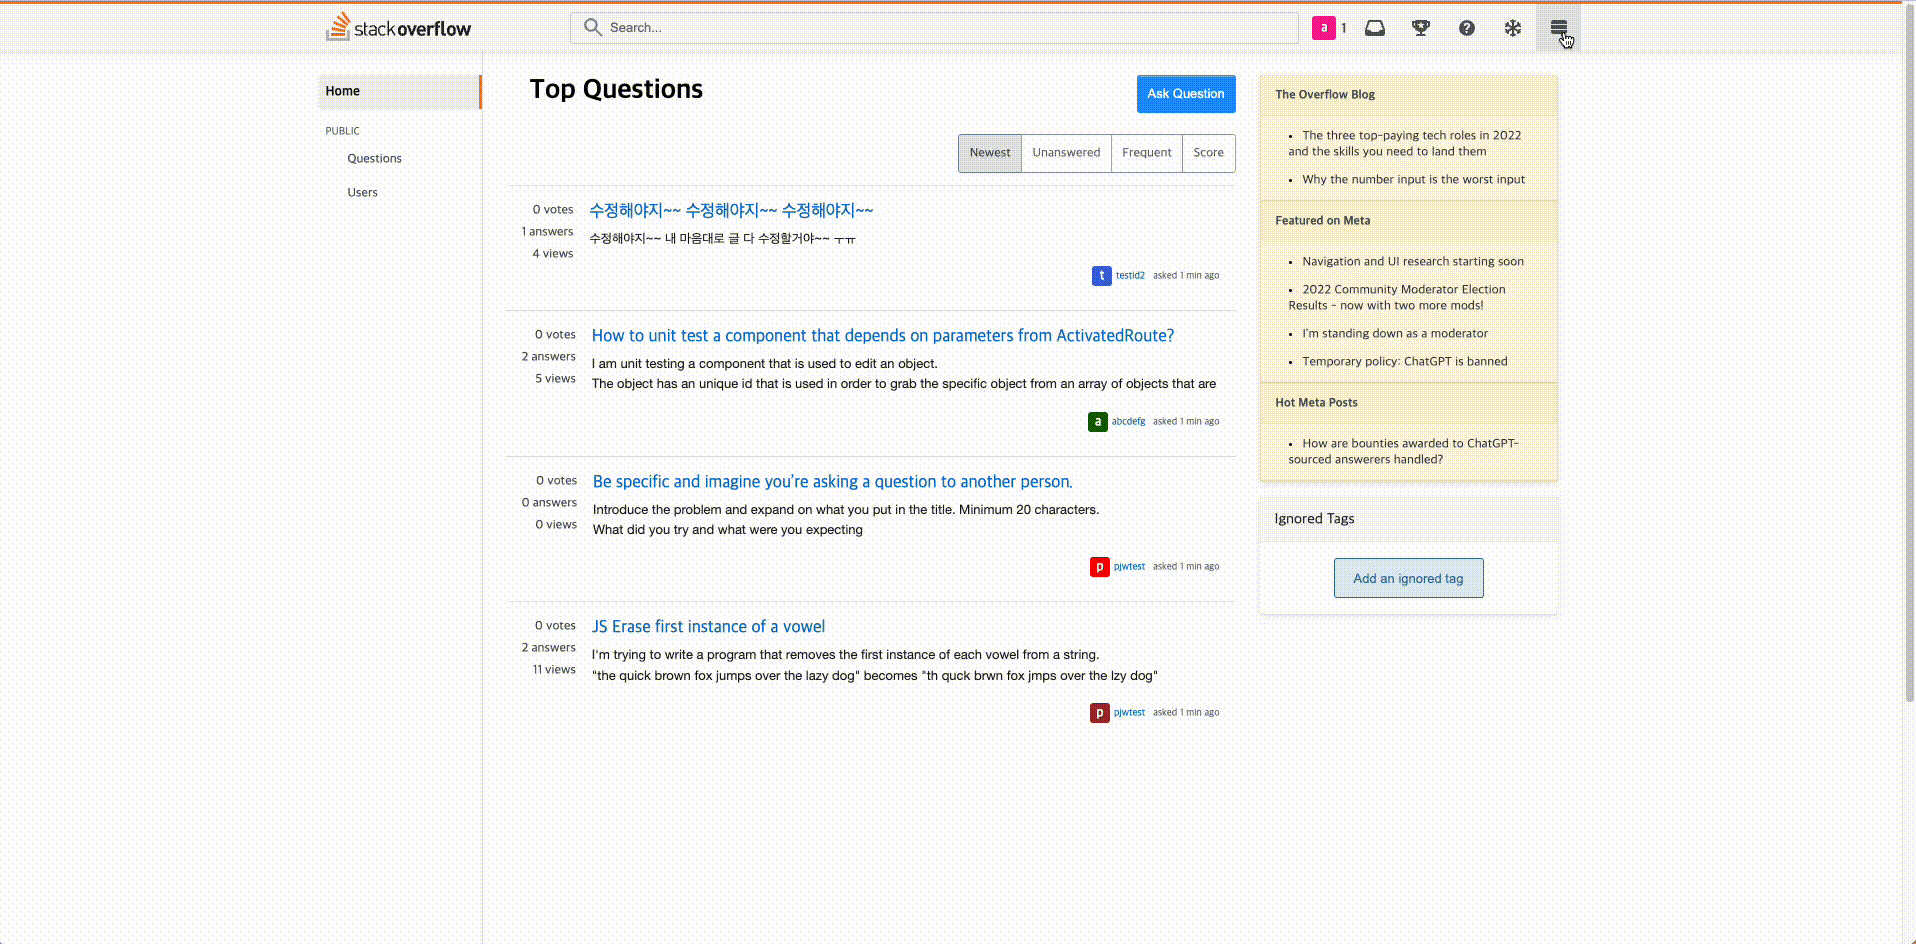Open '2022 Community Moderator Election Results' link
Image resolution: width=1916 pixels, height=944 pixels.
(1397, 298)
